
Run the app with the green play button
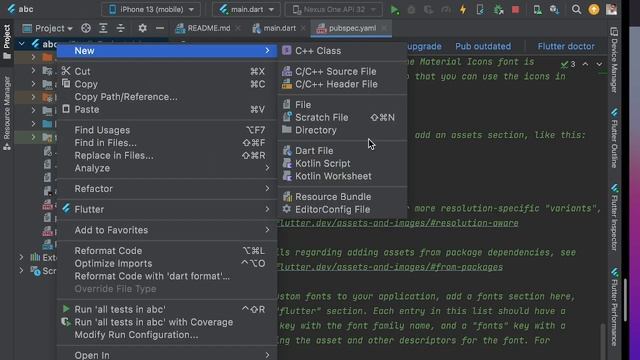tap(394, 9)
